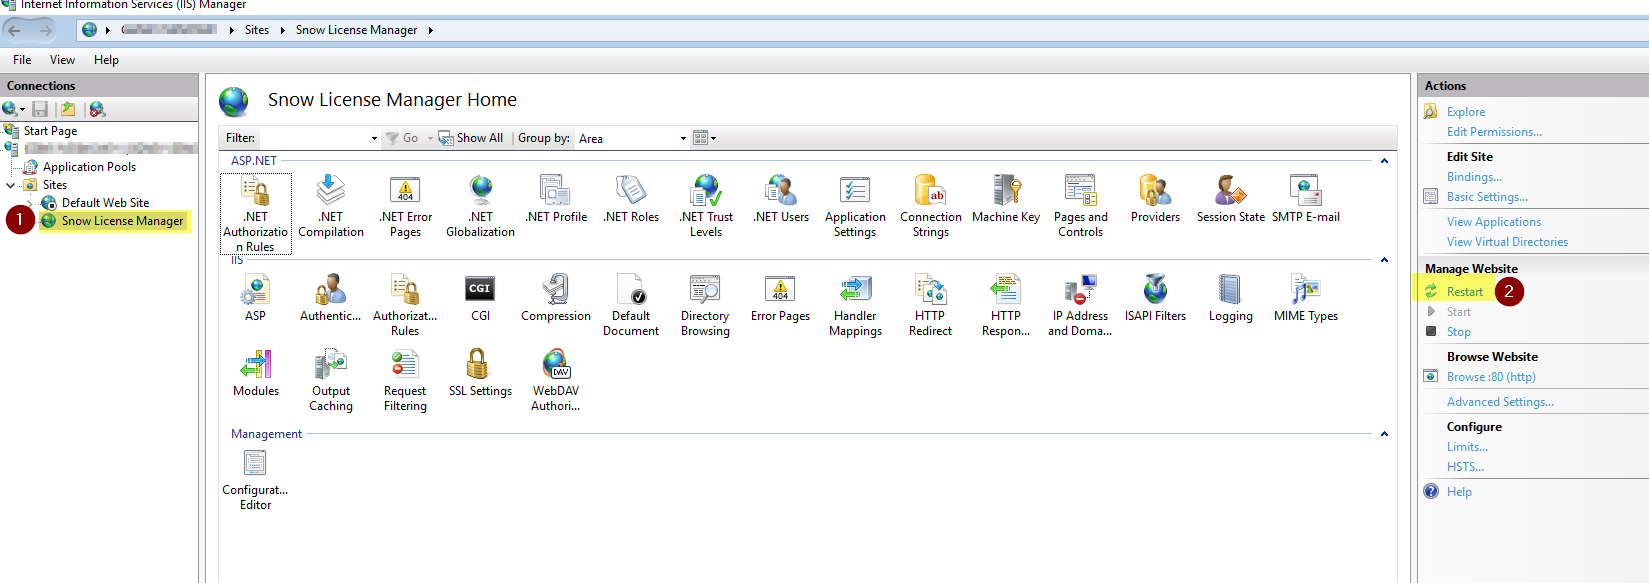The height and width of the screenshot is (583, 1649).
Task: Open the View menu
Action: [62, 60]
